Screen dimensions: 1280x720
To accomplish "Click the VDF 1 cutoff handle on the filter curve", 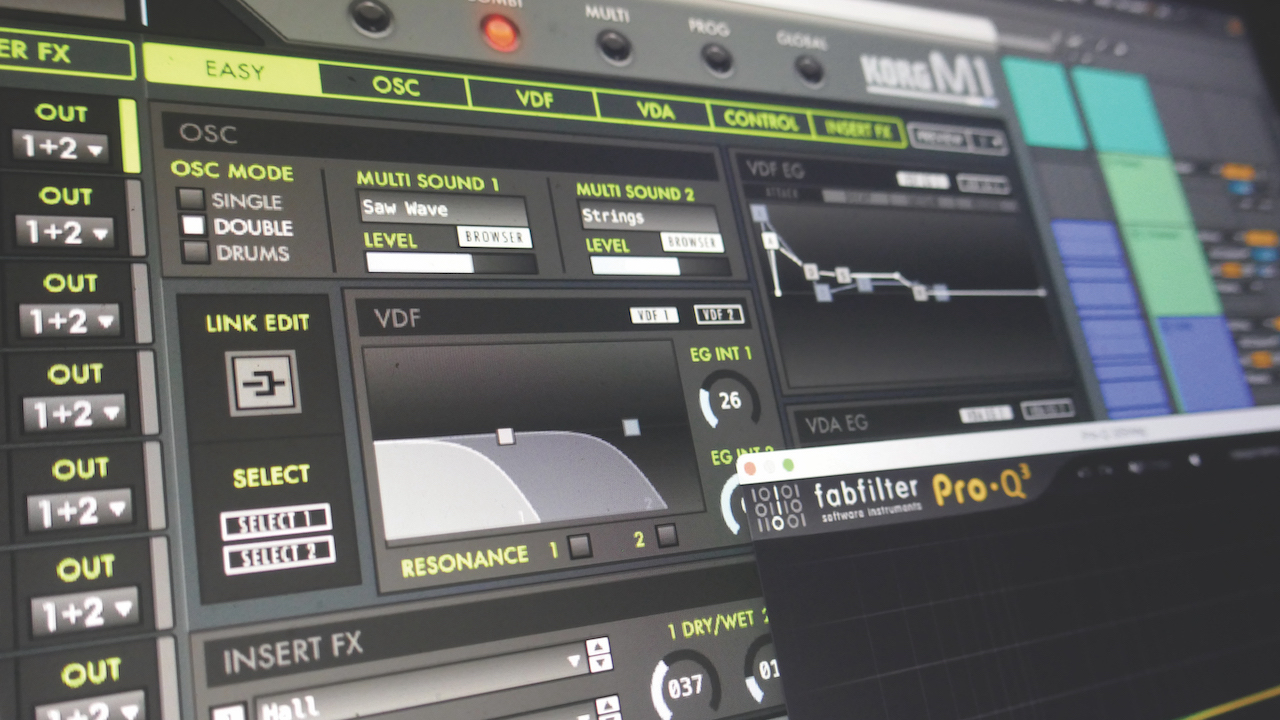I will 506,436.
